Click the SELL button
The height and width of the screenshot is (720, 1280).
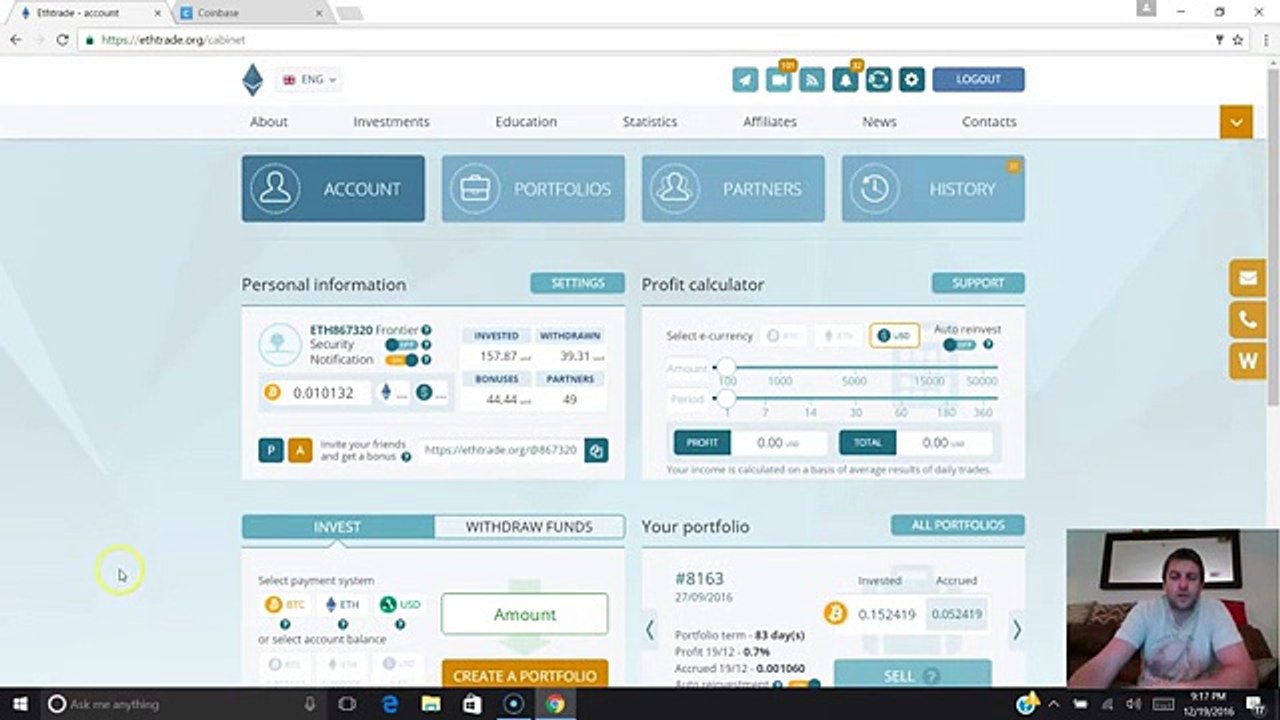click(x=912, y=675)
